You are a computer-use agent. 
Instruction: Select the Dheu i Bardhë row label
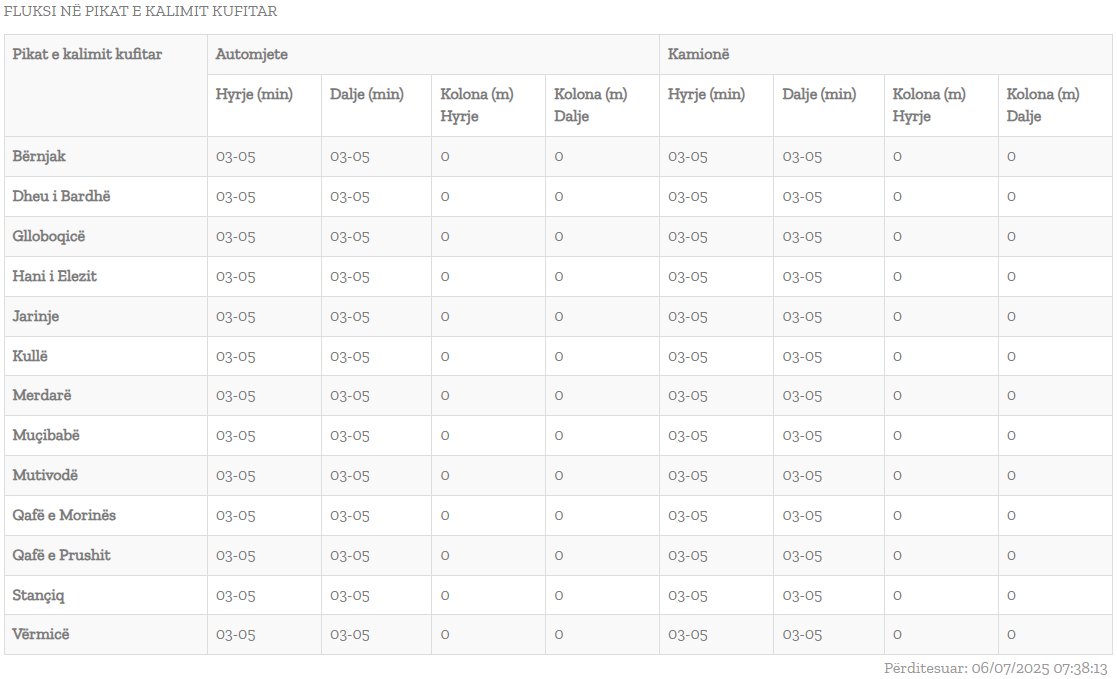click(61, 196)
